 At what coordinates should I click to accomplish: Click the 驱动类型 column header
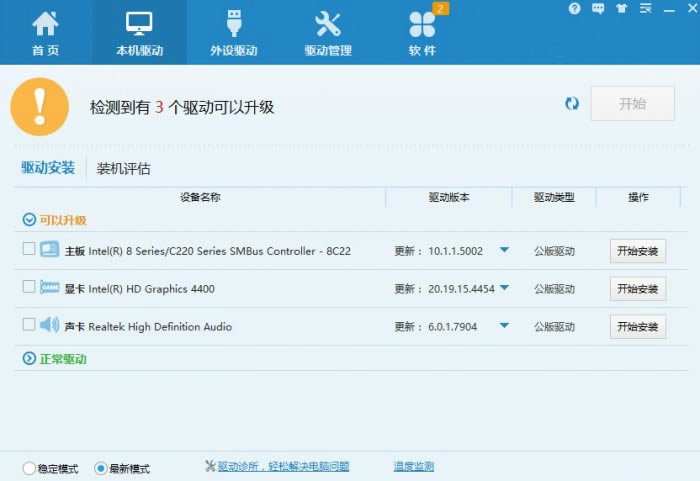(x=554, y=197)
